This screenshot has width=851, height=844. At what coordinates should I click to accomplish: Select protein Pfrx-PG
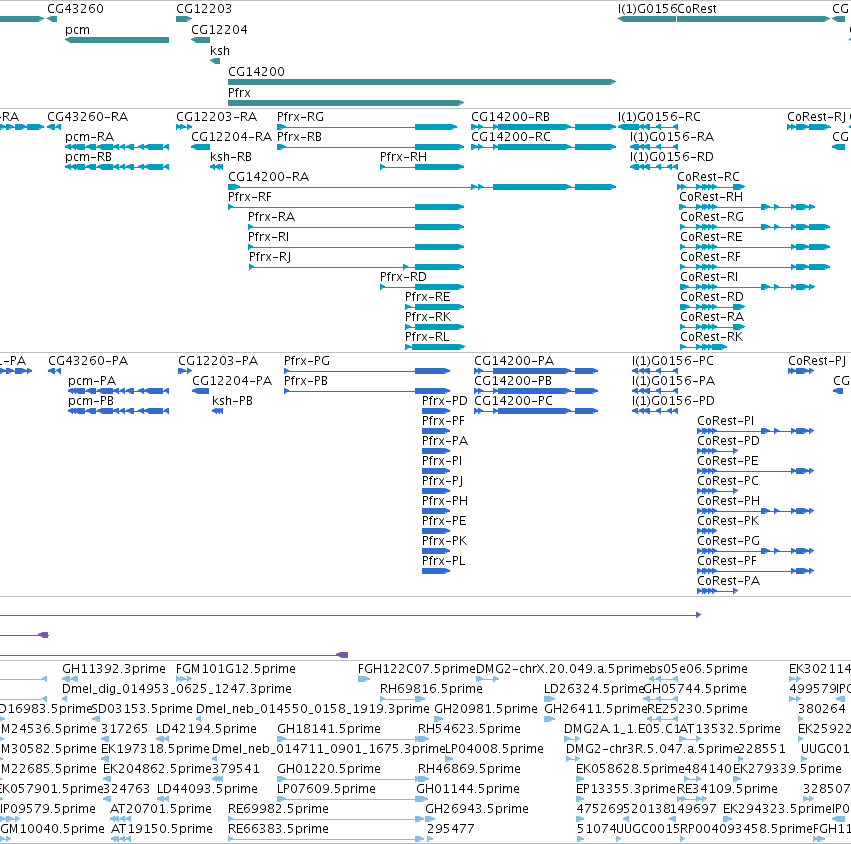tap(367, 371)
